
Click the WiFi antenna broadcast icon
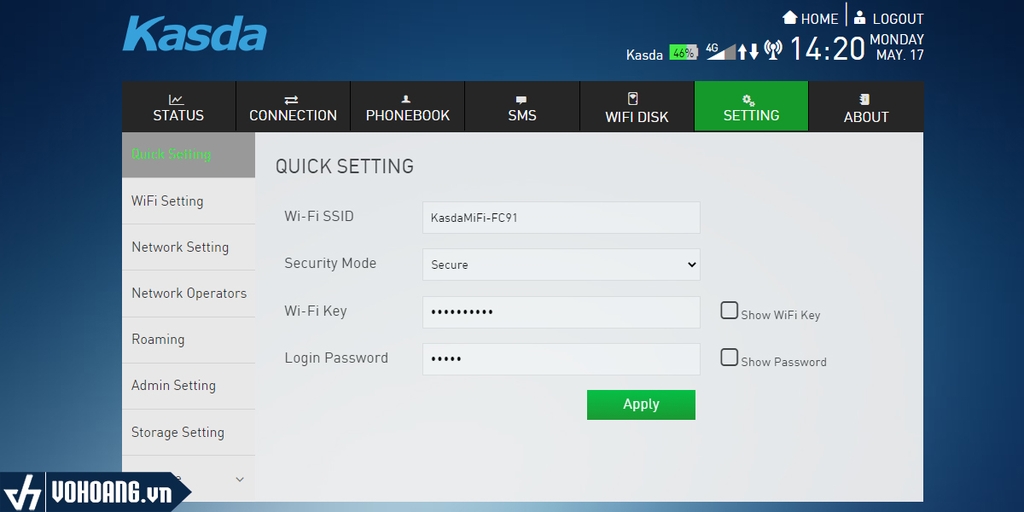tap(773, 50)
